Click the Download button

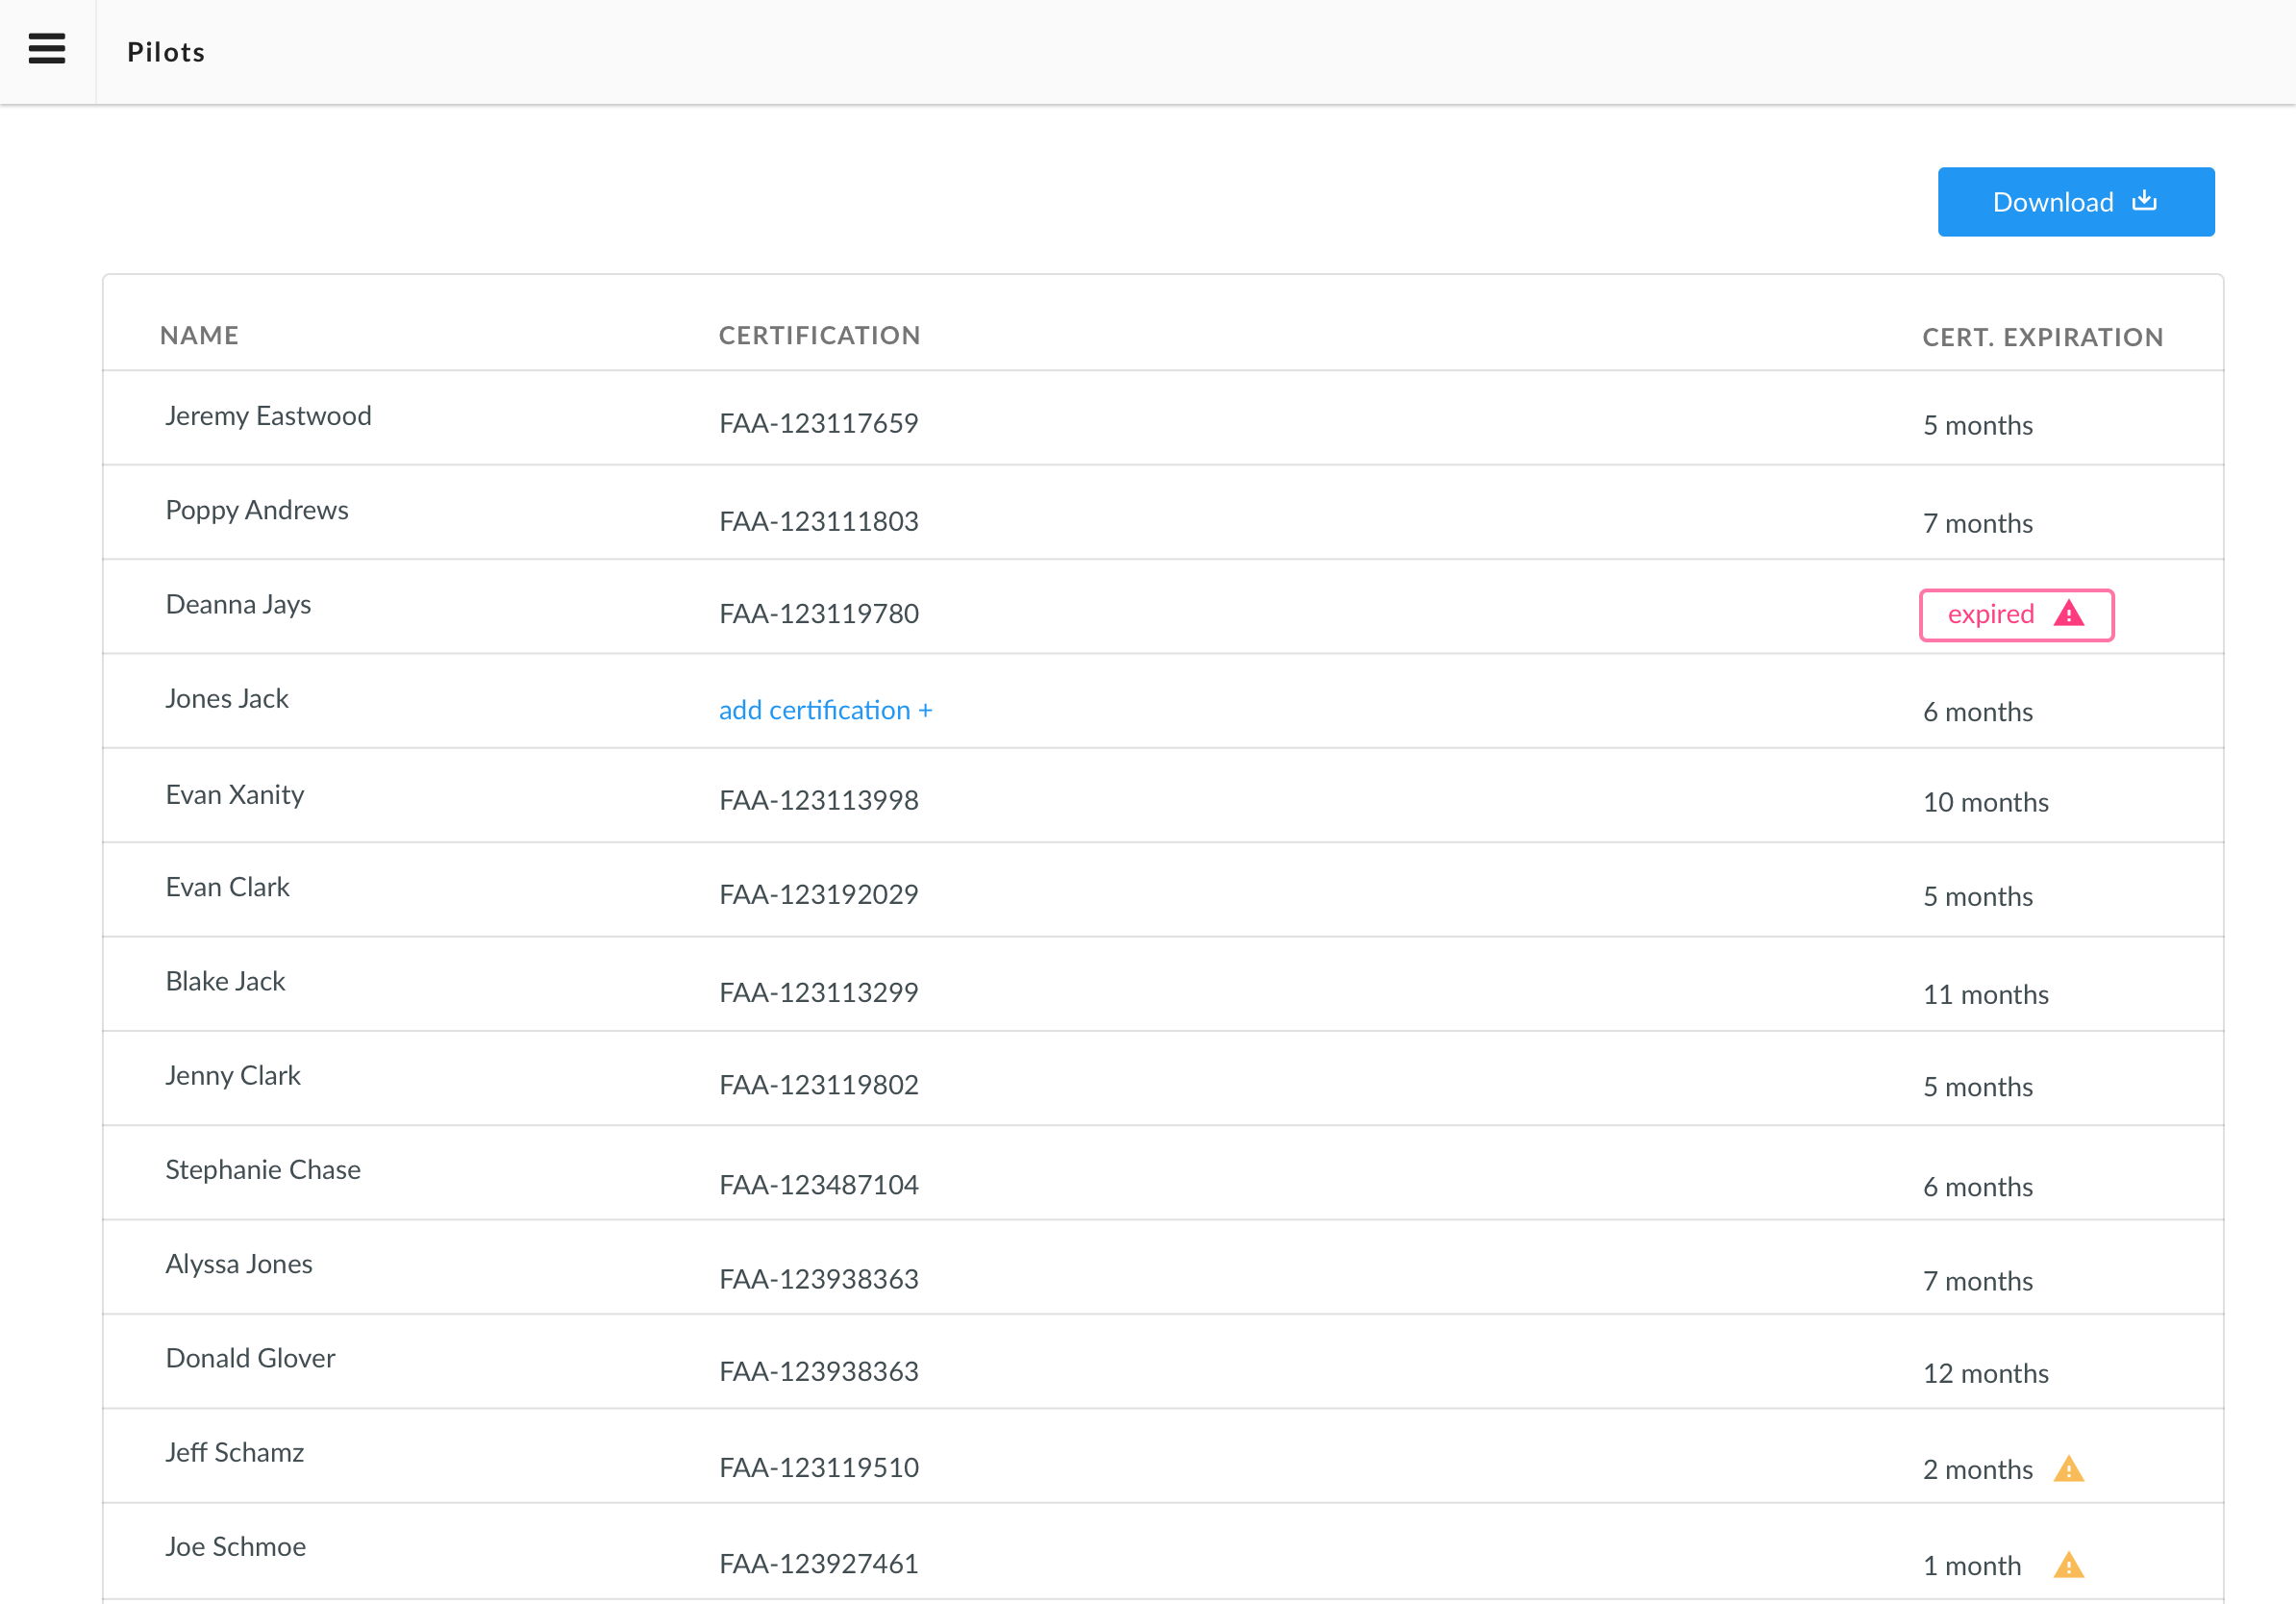pos(2076,202)
